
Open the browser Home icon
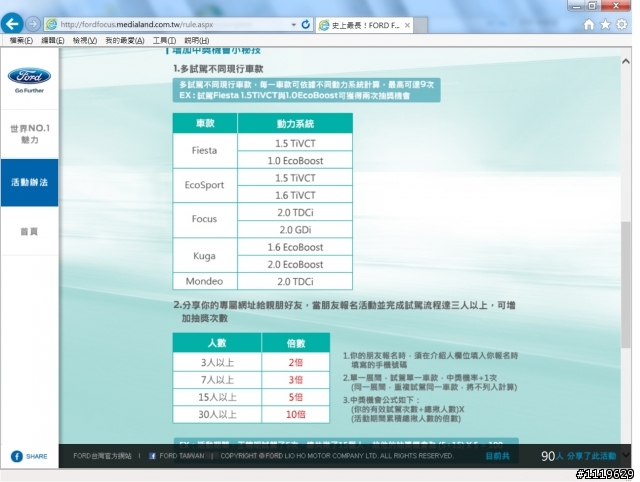pyautogui.click(x=589, y=24)
